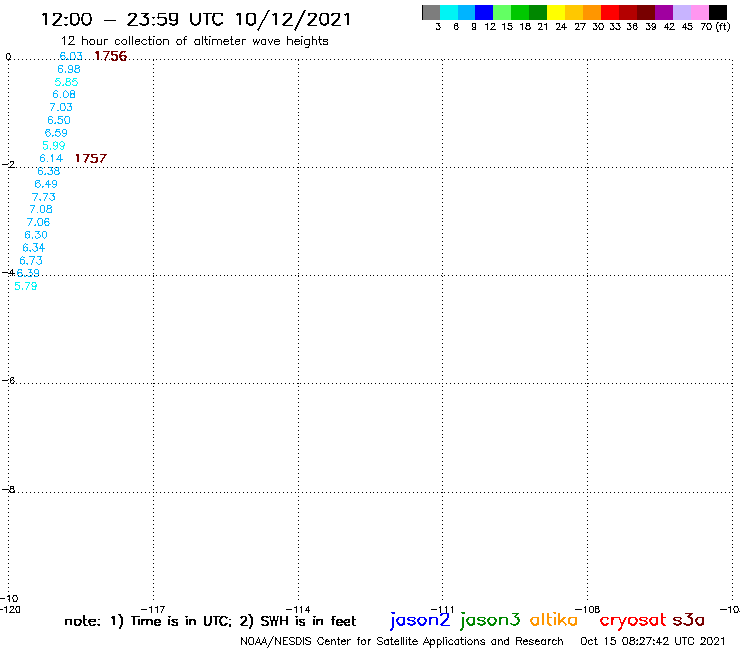Select wave height value 6.98
Image resolution: width=740 pixels, height=650 pixels.
69,69
